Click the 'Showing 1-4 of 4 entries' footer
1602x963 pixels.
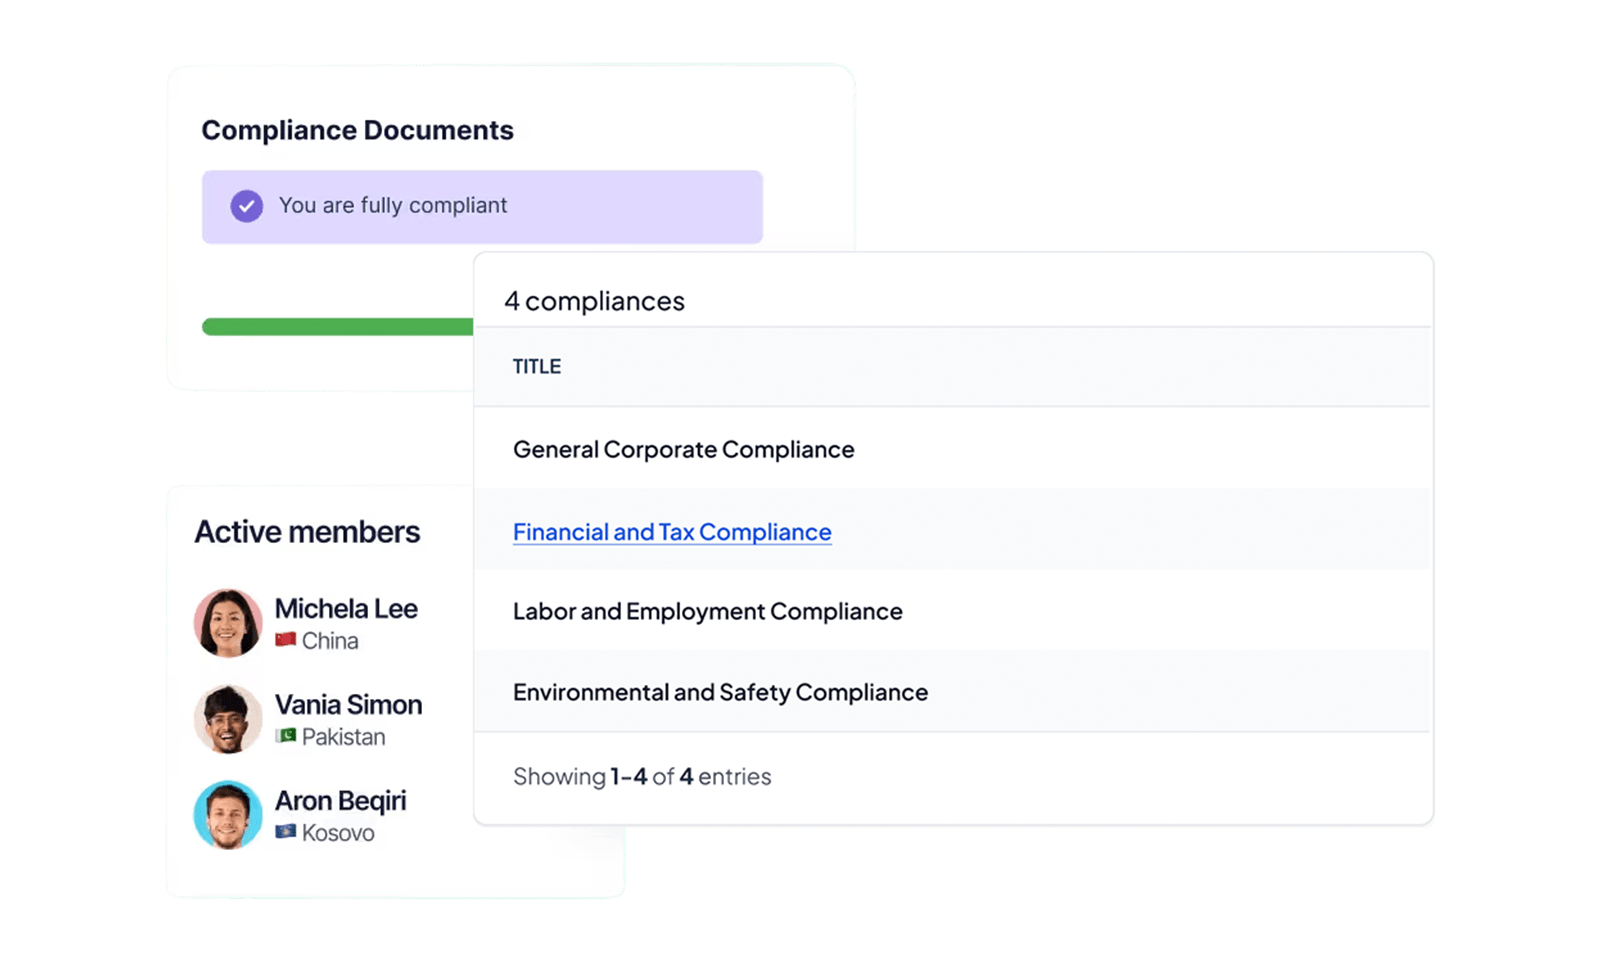pos(641,776)
